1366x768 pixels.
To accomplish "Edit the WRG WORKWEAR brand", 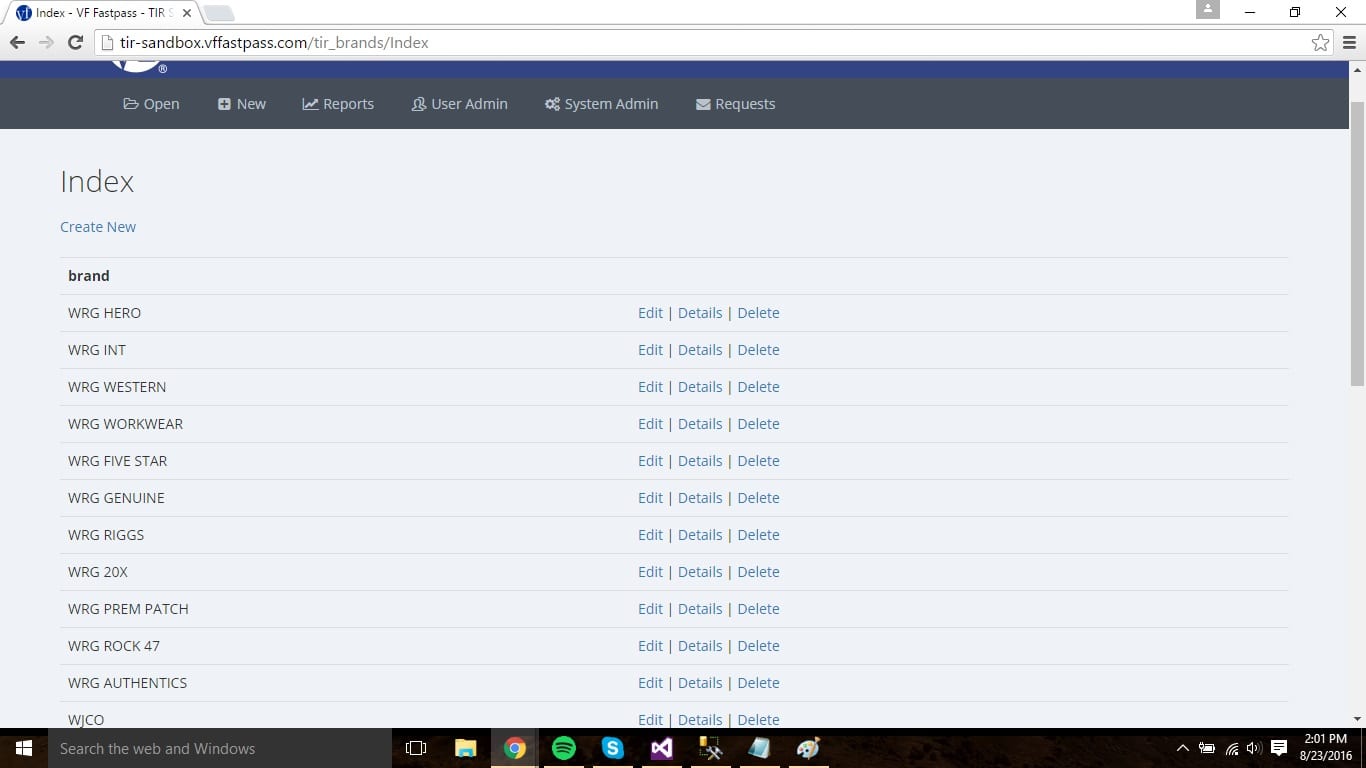I will point(650,424).
